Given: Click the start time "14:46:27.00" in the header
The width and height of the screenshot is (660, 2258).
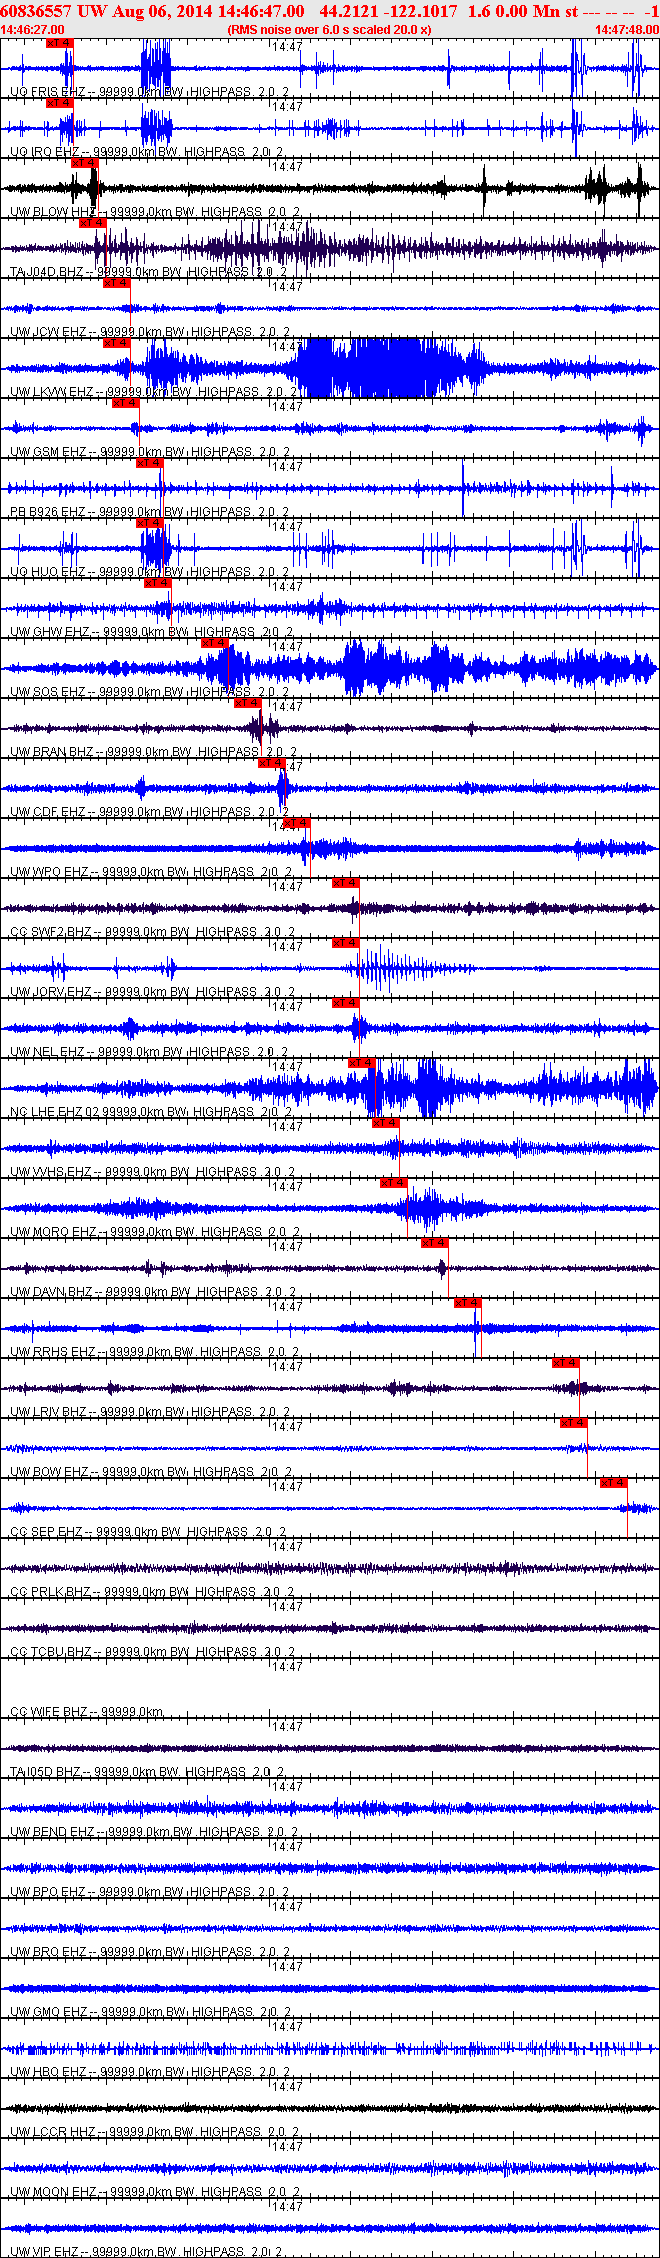Looking at the screenshot, I should 32,30.
